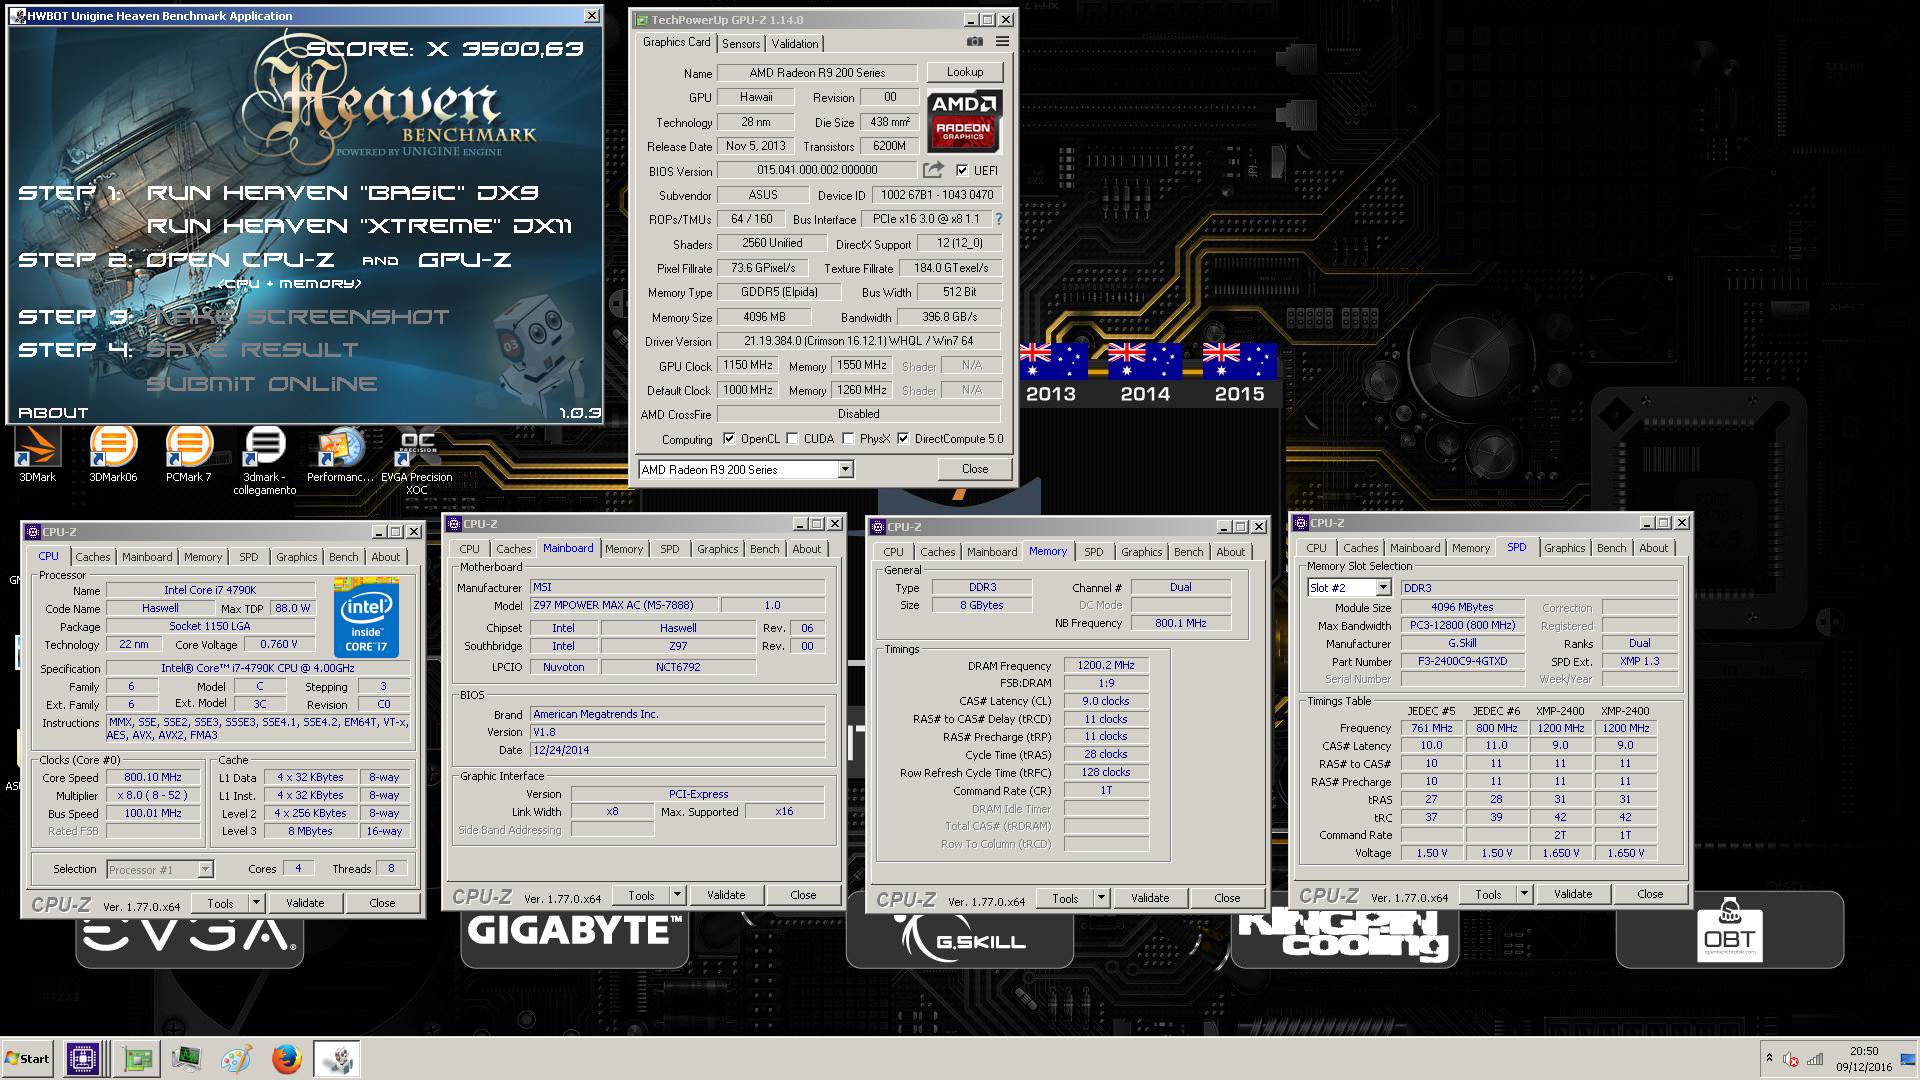Click the Start button
This screenshot has width=1920, height=1080.
(x=27, y=1059)
